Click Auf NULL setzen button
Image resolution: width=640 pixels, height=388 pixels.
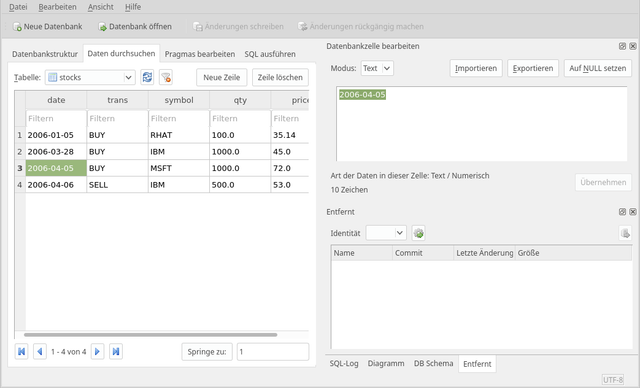click(x=598, y=68)
